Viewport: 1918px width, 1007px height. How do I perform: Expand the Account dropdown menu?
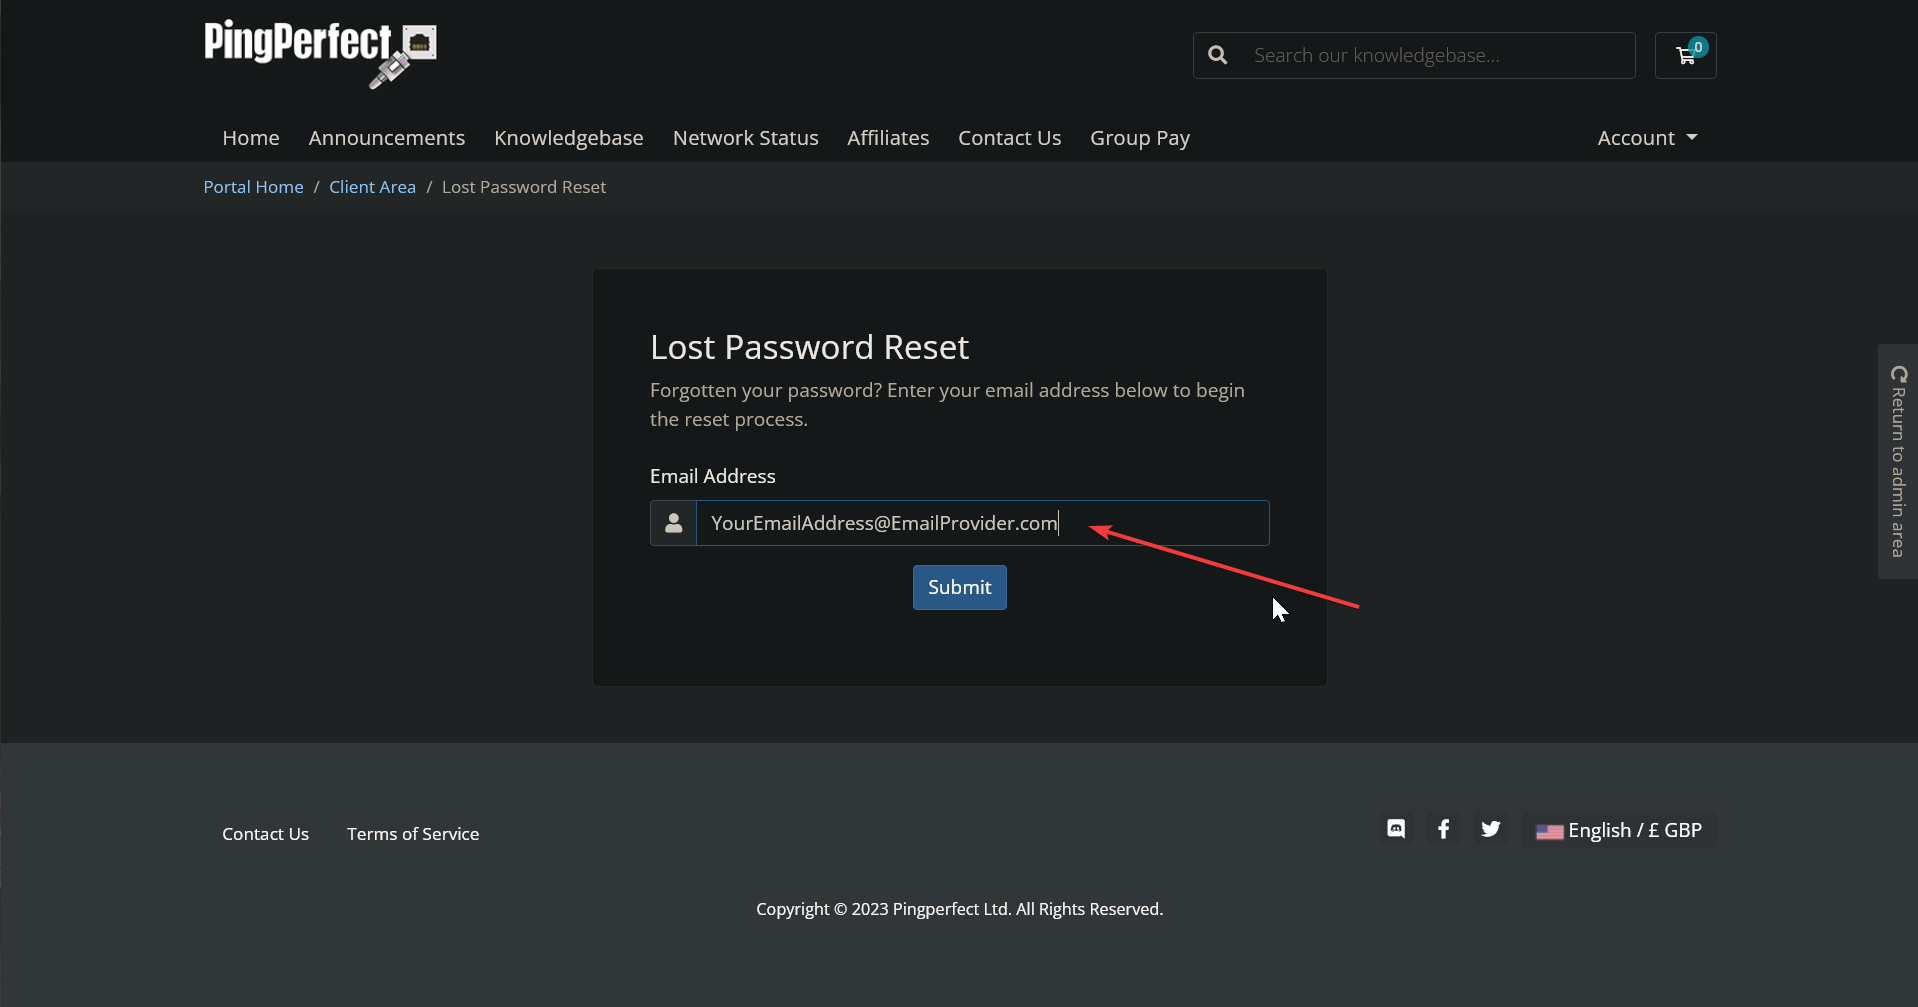[1646, 138]
